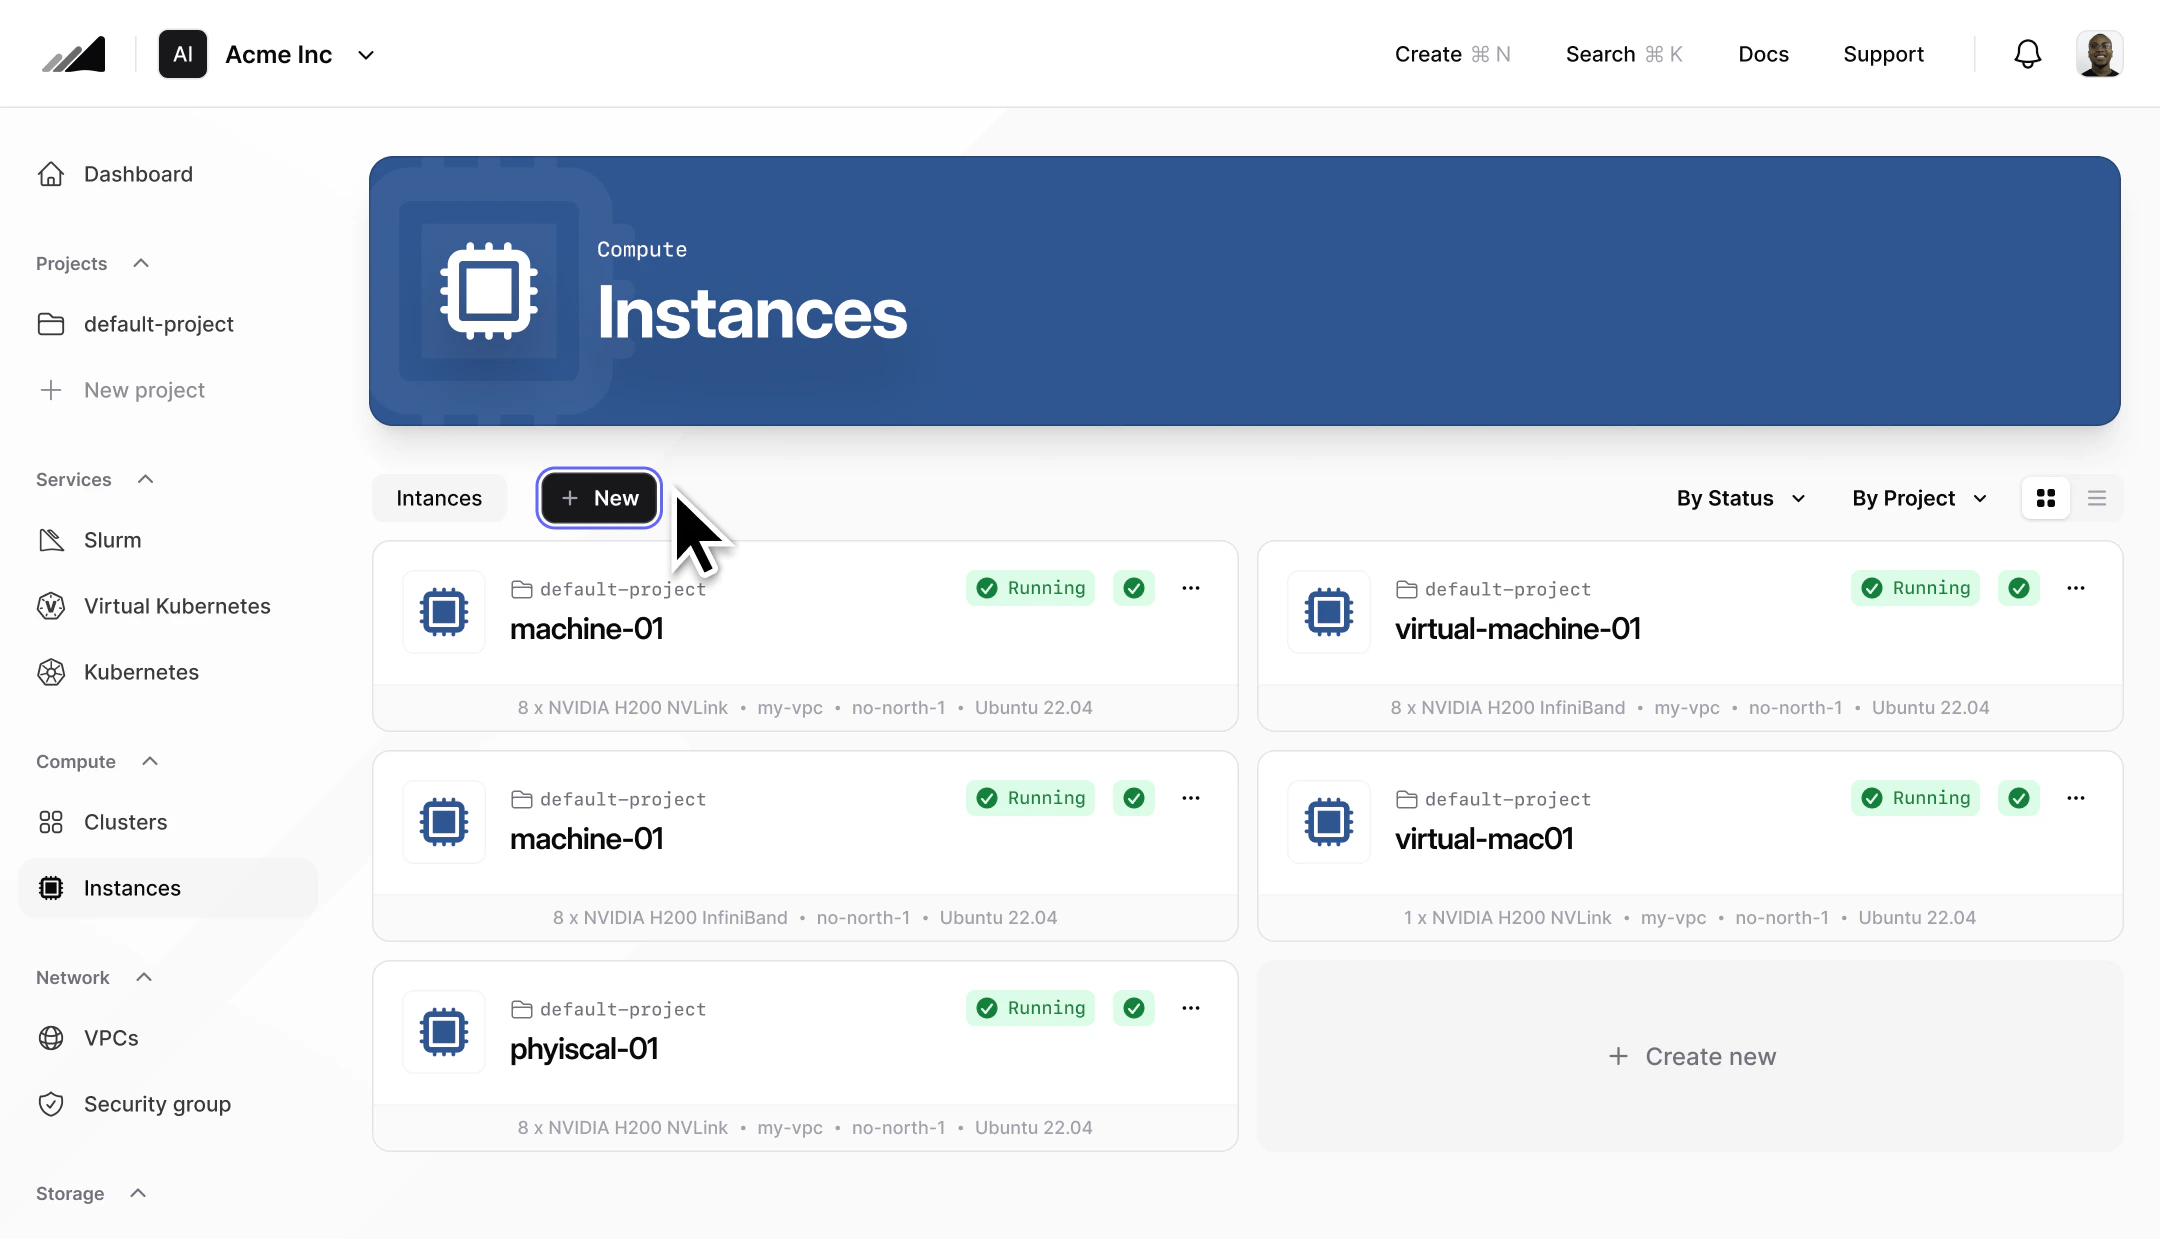Expand the Acme Inc organization switcher

pyautogui.click(x=365, y=54)
